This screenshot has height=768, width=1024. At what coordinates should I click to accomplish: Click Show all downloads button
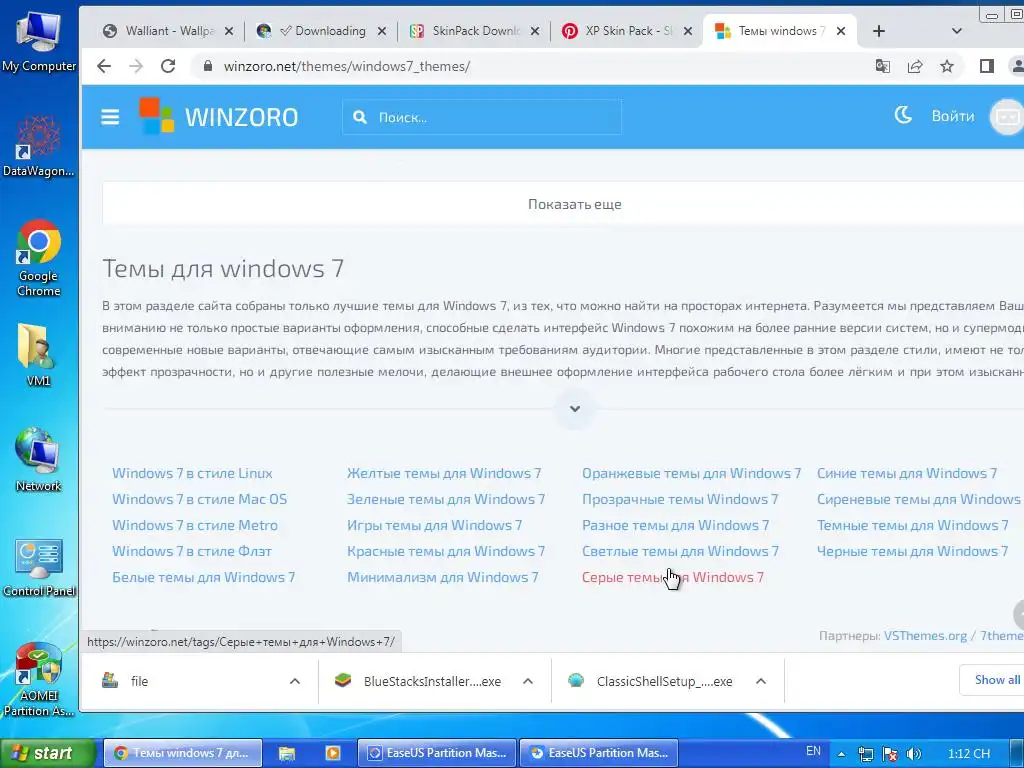tap(993, 680)
